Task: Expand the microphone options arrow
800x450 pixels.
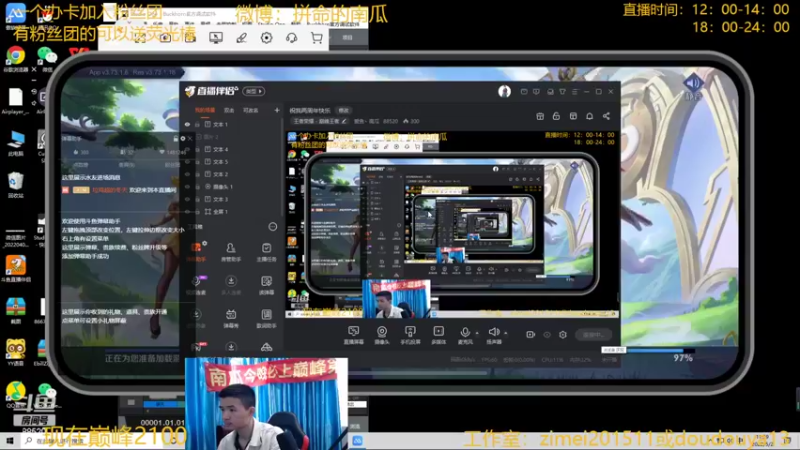Action: coord(477,333)
